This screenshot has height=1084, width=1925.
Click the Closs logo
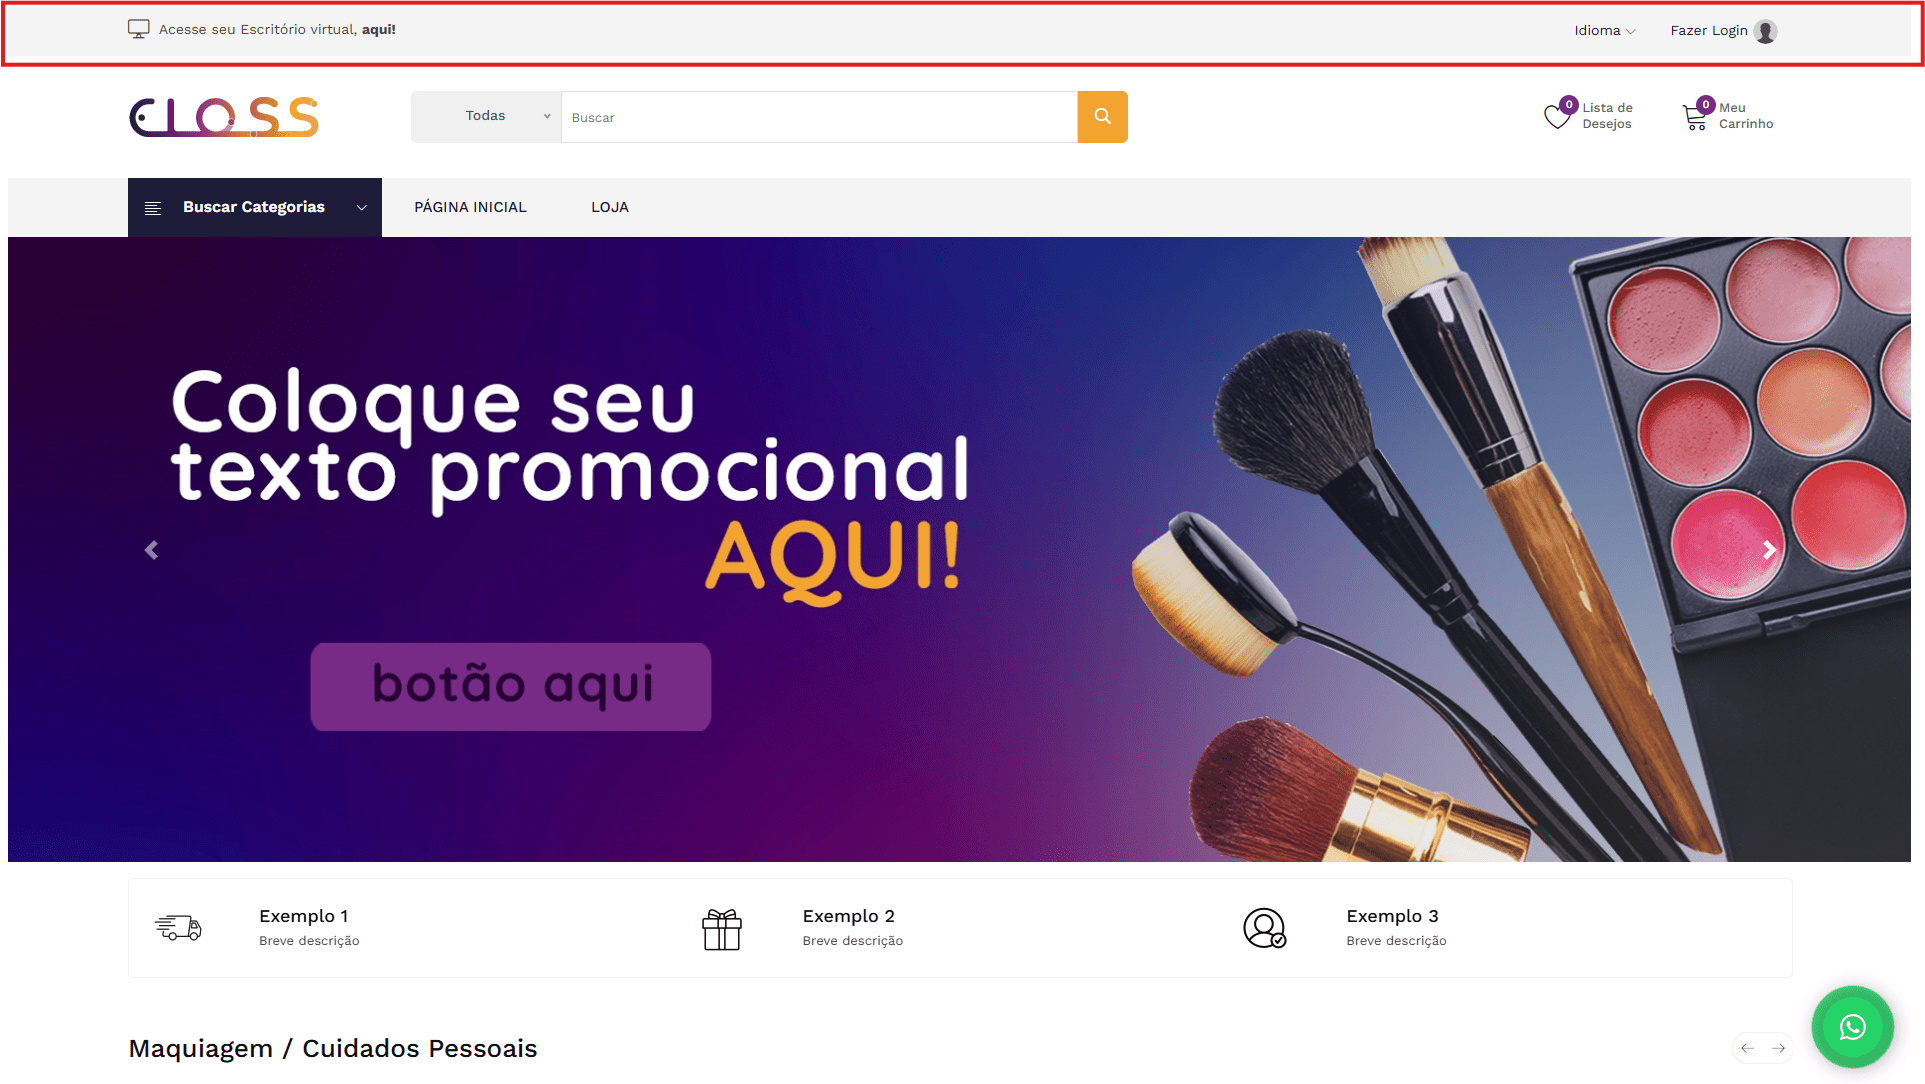[224, 117]
